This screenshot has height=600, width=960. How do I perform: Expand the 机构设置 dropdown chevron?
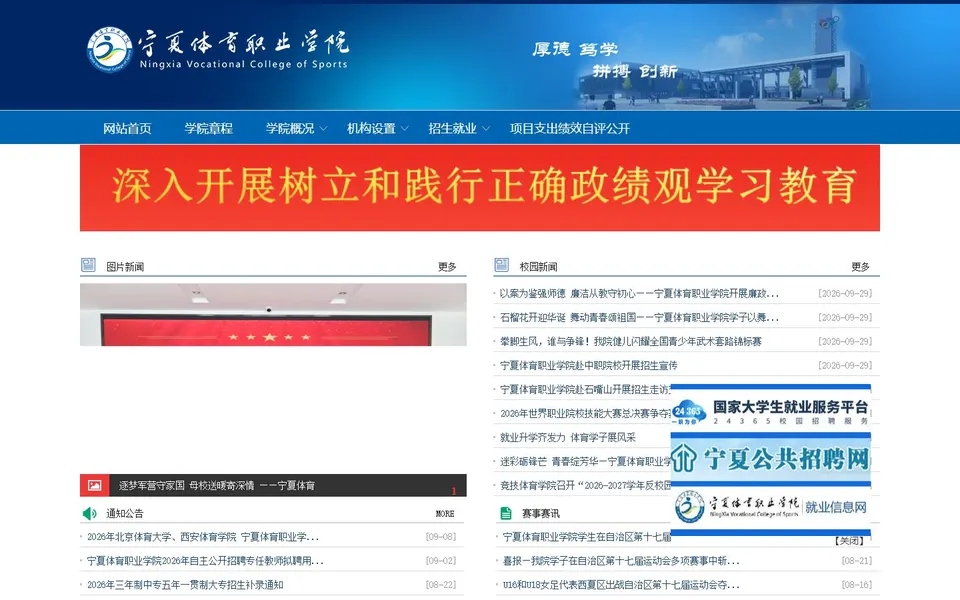pyautogui.click(x=405, y=129)
